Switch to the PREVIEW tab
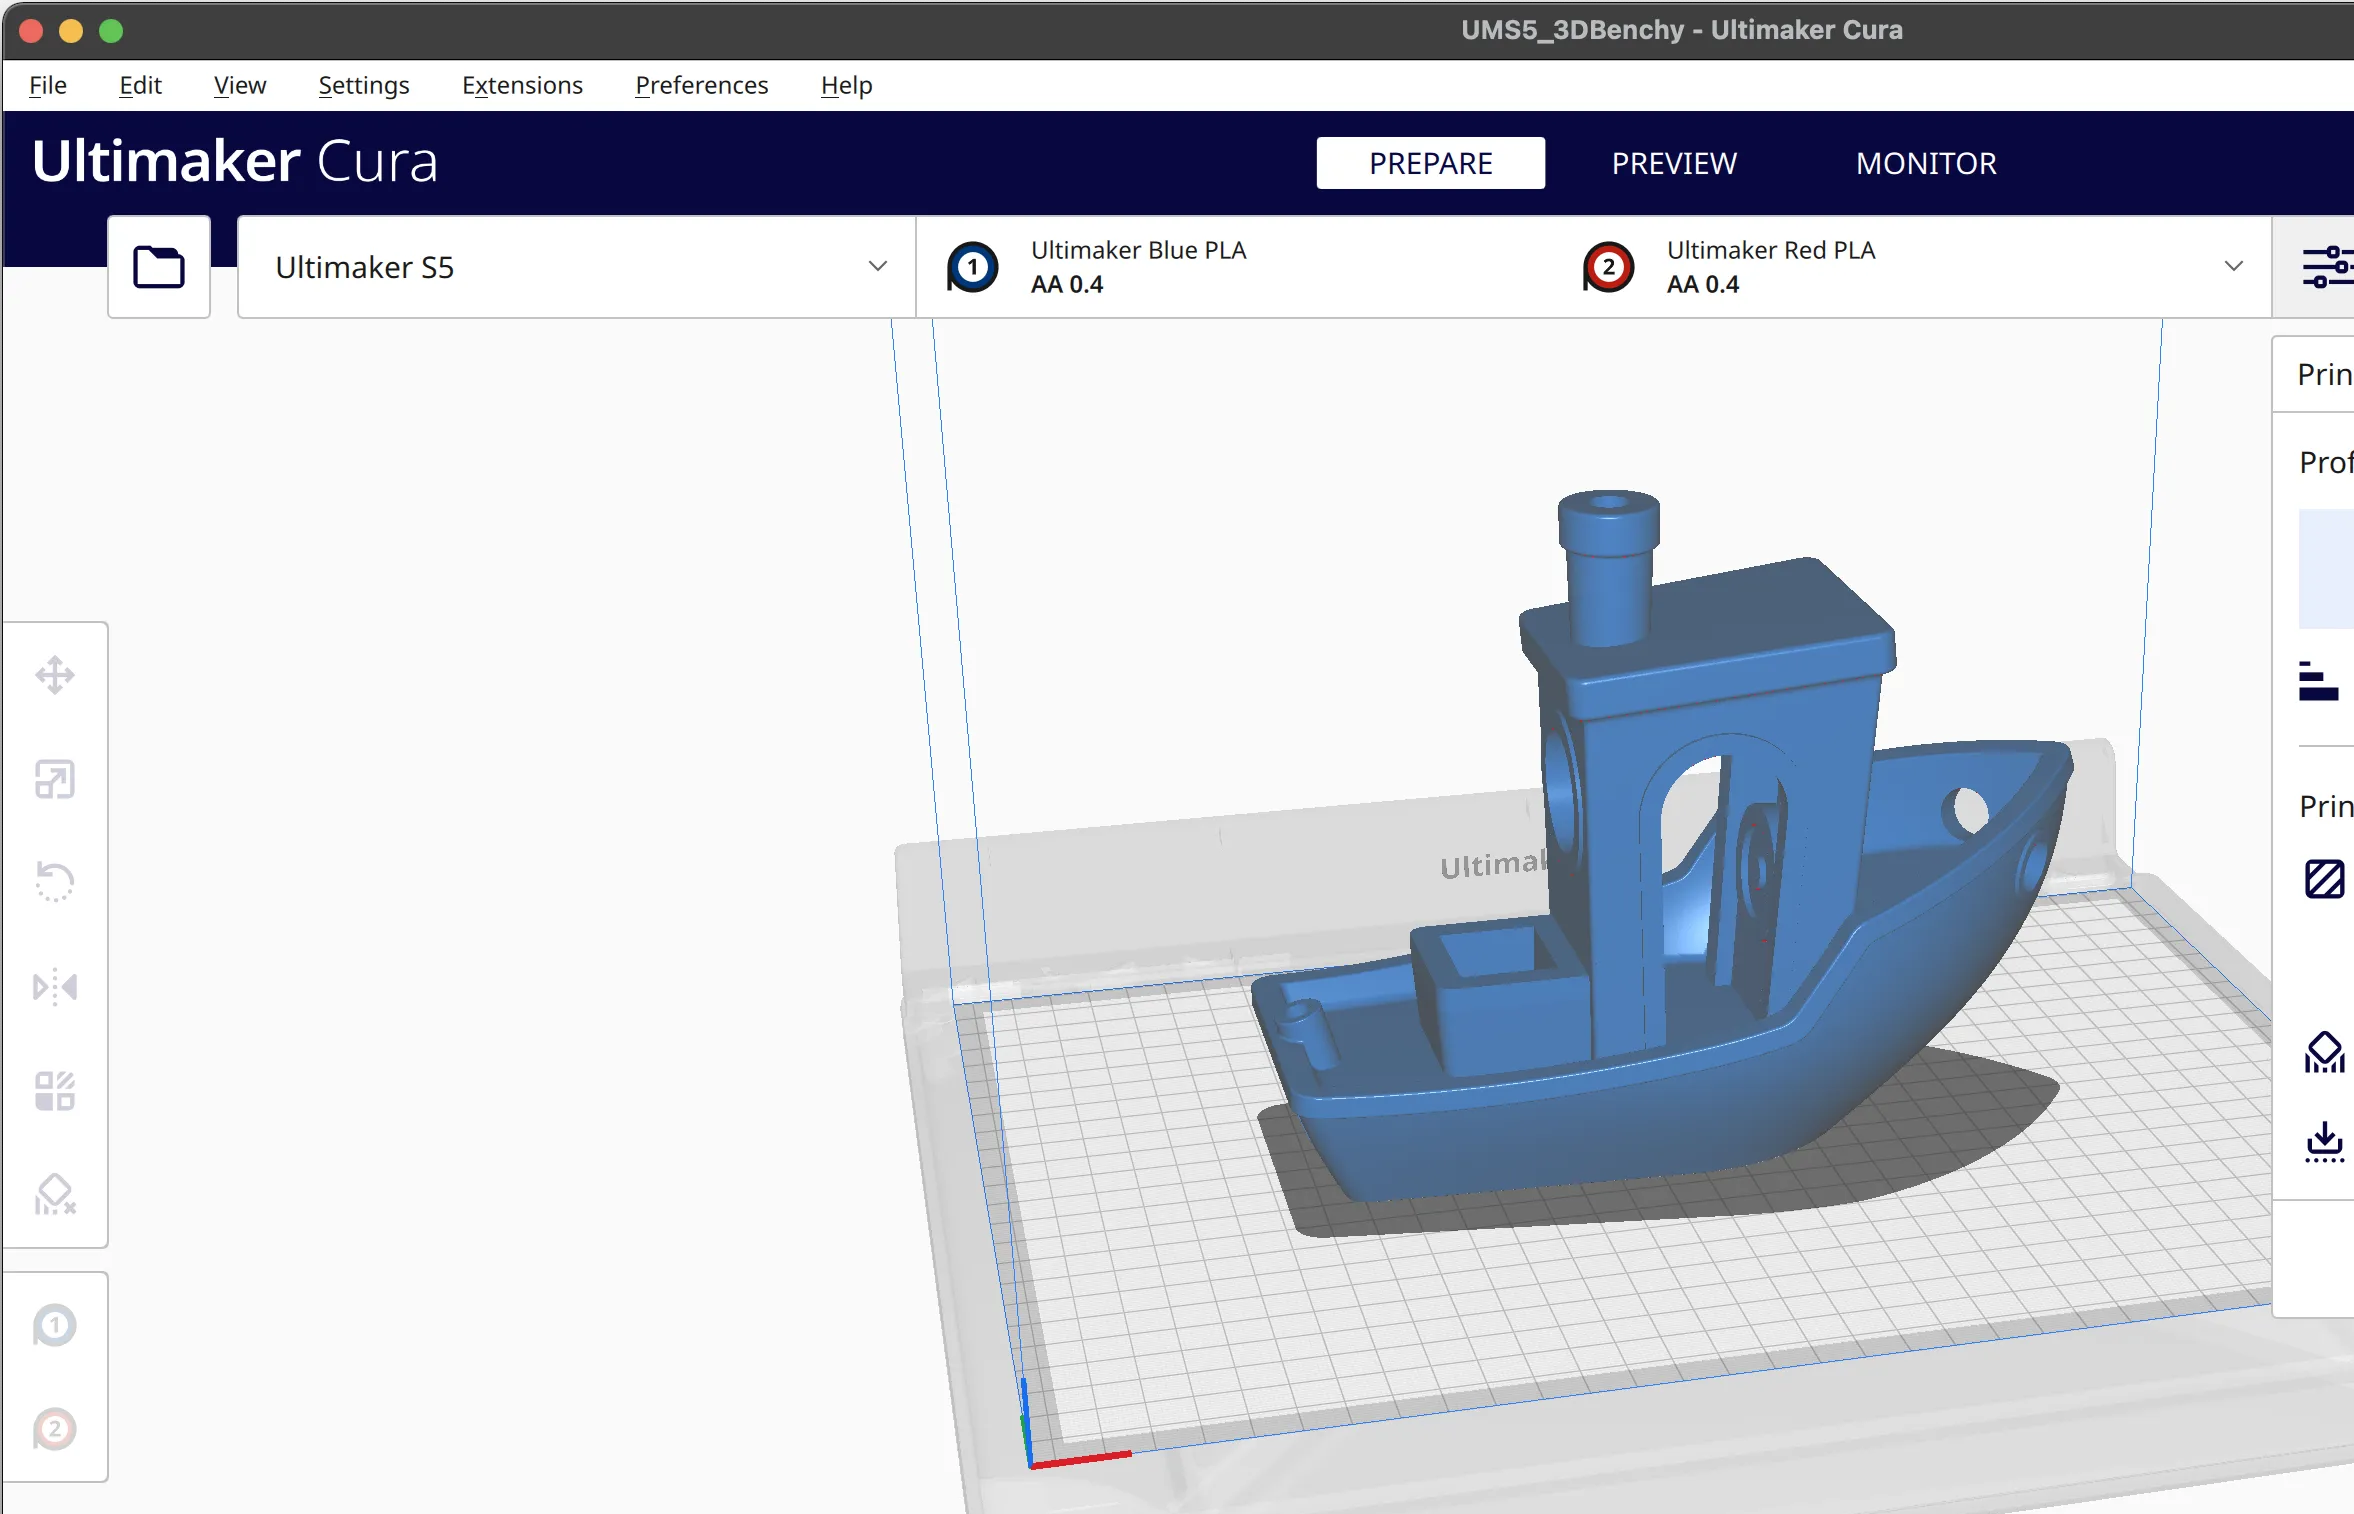 pos(1673,162)
